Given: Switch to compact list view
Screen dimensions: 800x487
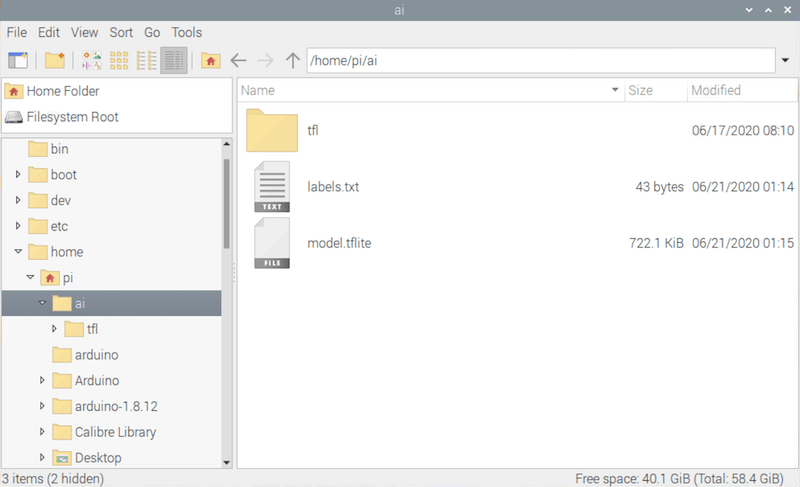Looking at the screenshot, I should tap(146, 61).
